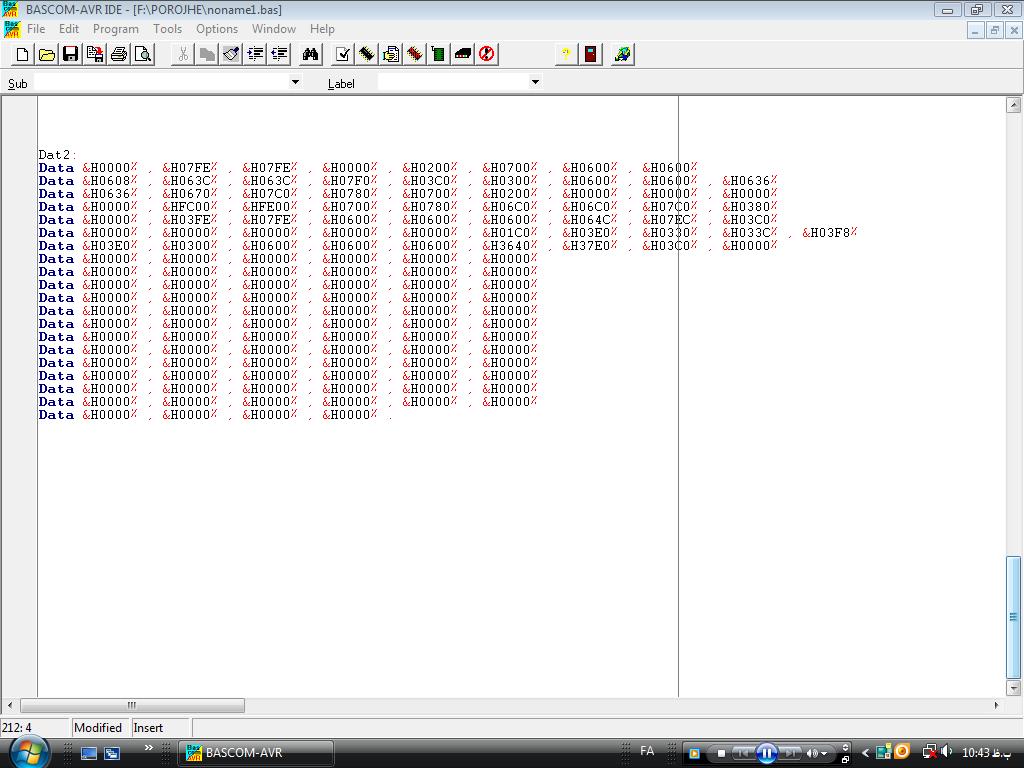Click the vertical scrollbar down arrow
1024x768 pixels.
[1014, 688]
